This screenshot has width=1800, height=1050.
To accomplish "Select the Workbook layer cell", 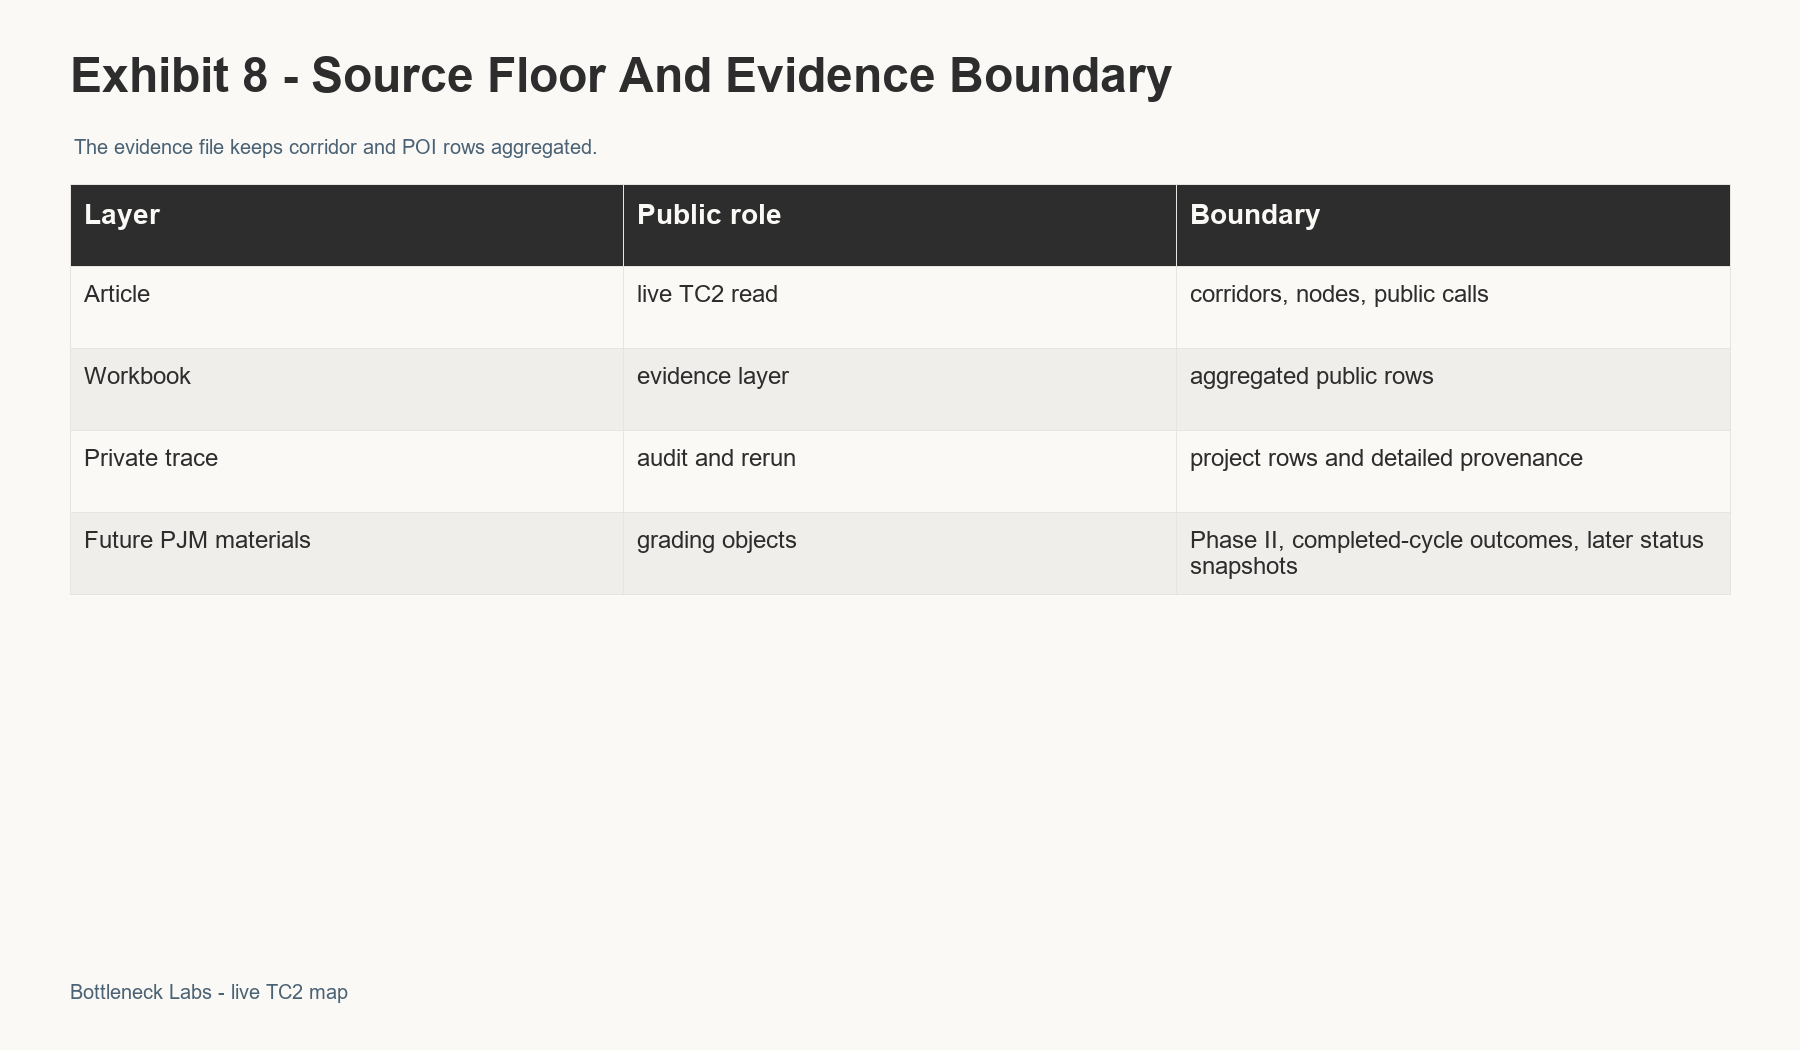I will click(346, 389).
